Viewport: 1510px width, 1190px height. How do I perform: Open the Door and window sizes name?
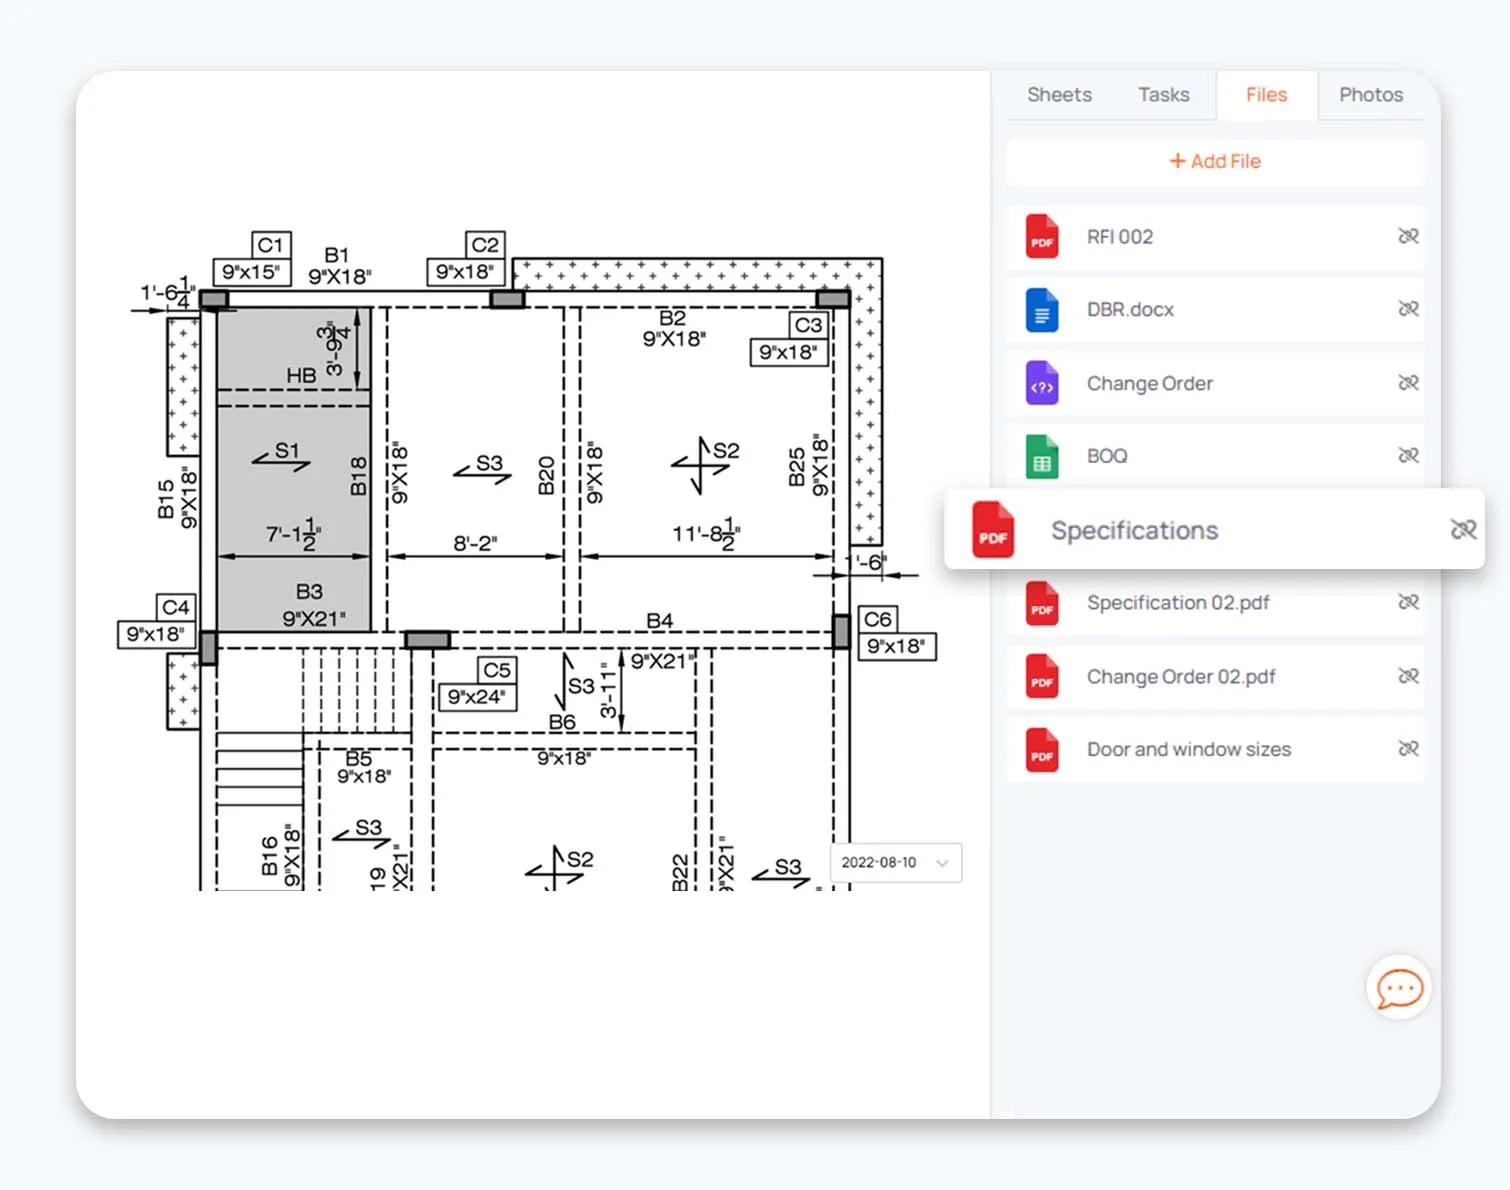click(x=1189, y=750)
